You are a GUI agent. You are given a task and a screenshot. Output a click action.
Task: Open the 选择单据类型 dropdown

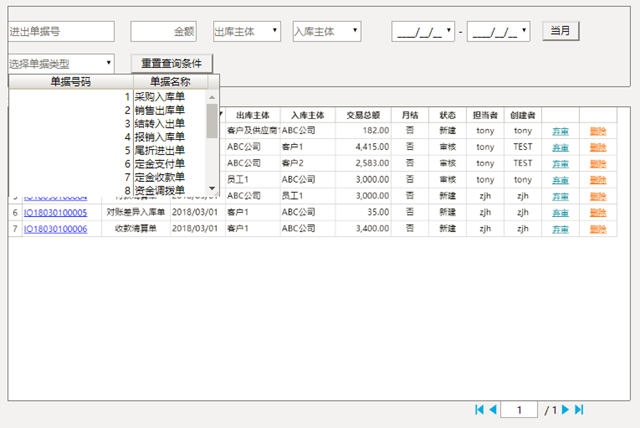click(109, 63)
